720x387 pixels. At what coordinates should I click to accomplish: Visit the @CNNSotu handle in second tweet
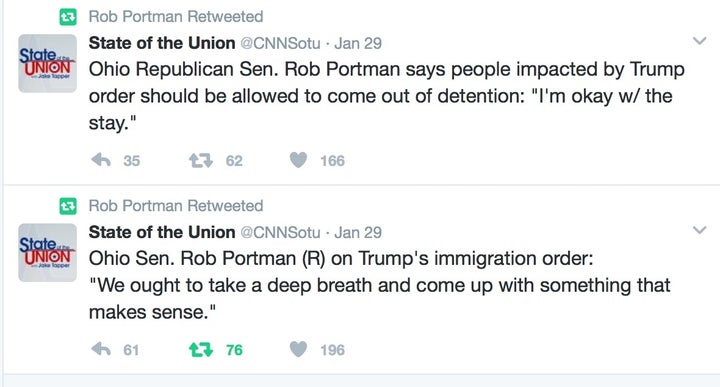coord(281,232)
